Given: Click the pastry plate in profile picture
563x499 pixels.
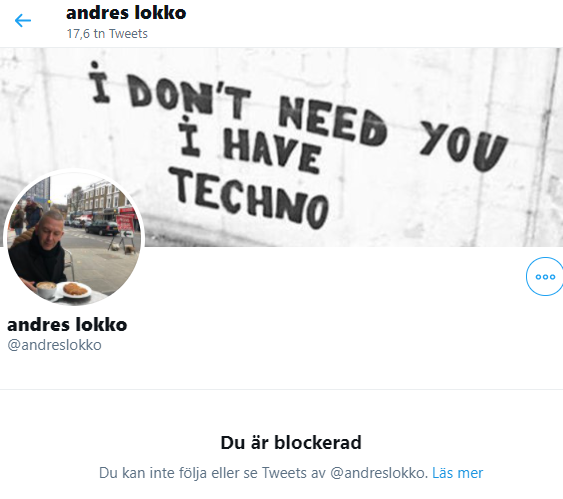Looking at the screenshot, I should tap(74, 289).
